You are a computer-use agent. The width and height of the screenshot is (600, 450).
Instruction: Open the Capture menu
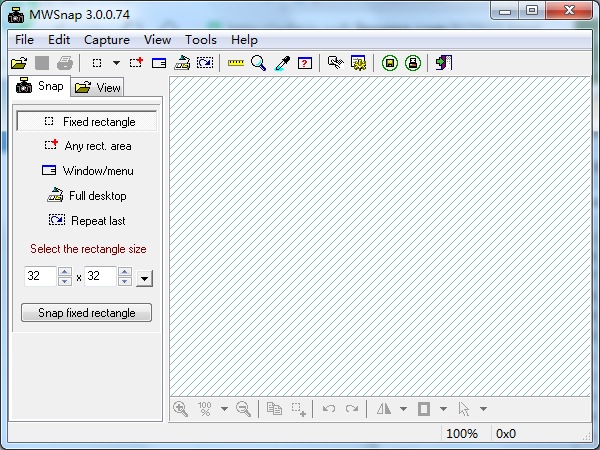click(107, 40)
